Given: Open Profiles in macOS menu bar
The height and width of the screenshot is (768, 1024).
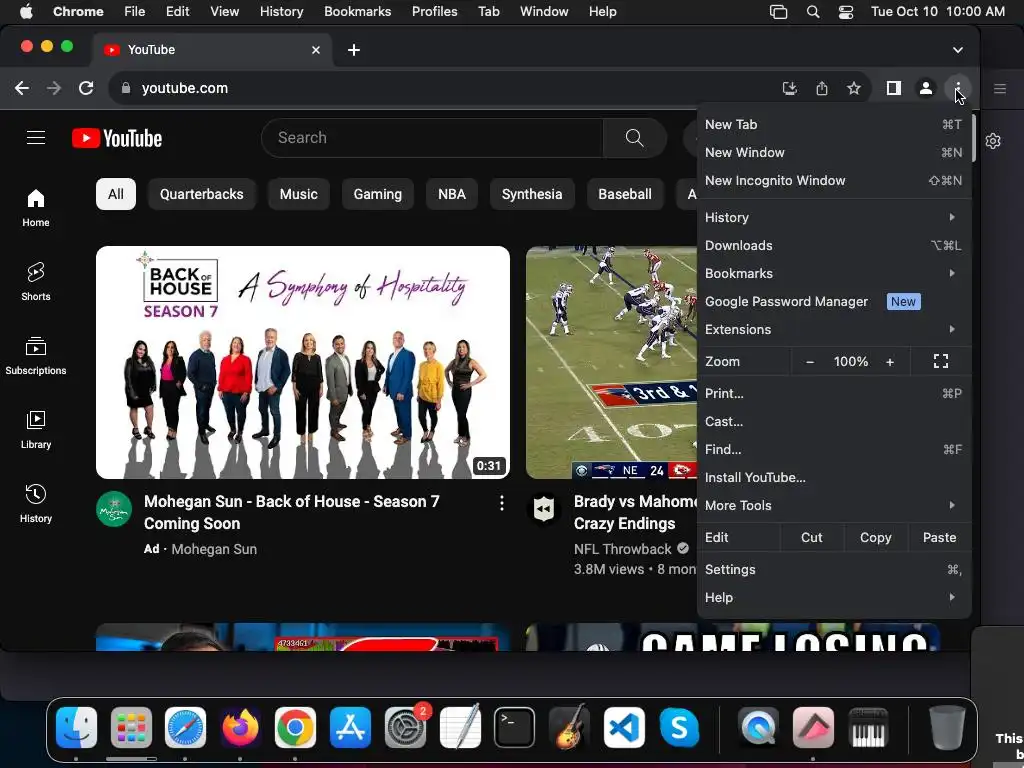Looking at the screenshot, I should [x=434, y=12].
